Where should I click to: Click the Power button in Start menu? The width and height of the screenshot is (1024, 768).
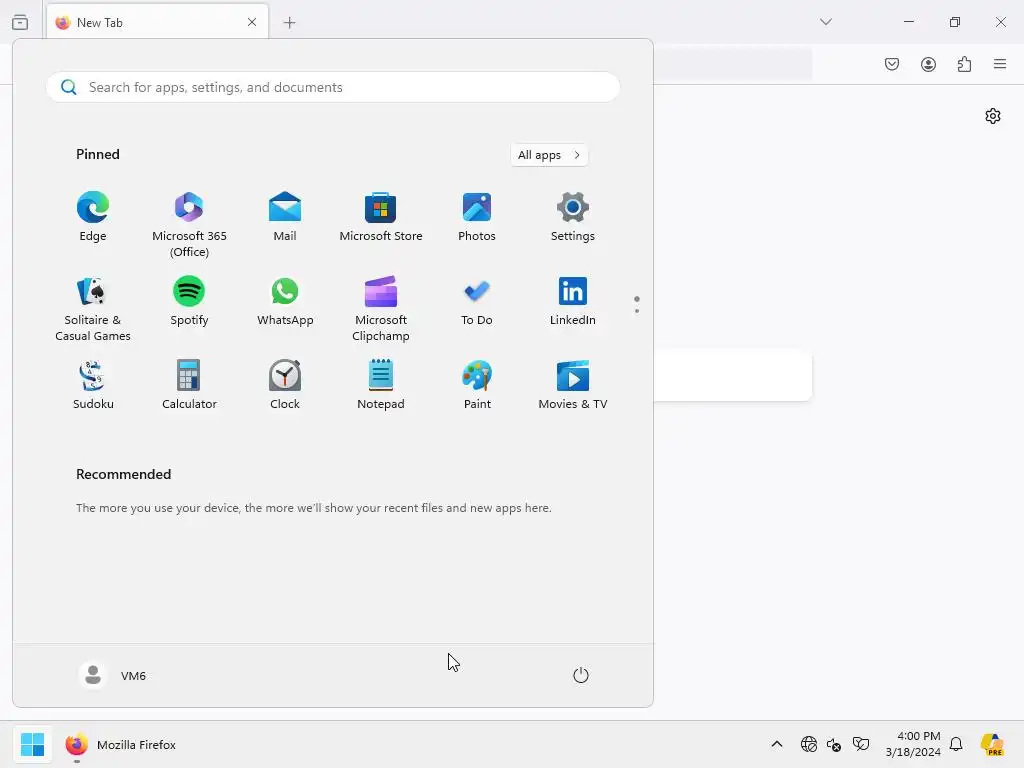pos(581,675)
